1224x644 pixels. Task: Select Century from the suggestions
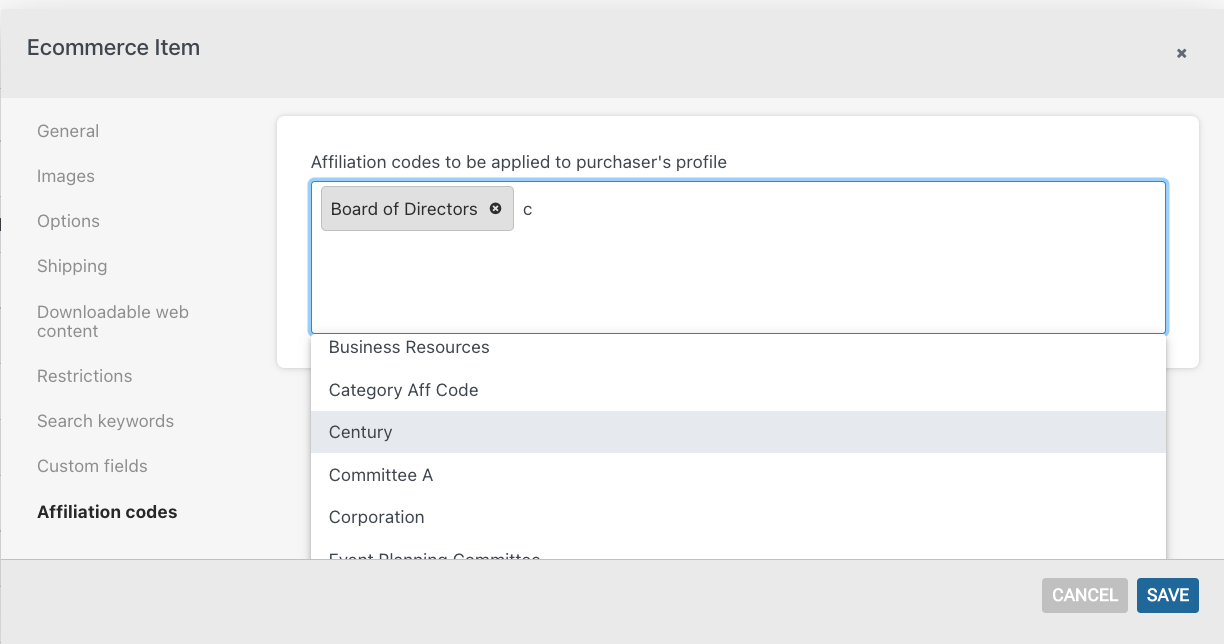click(x=738, y=432)
